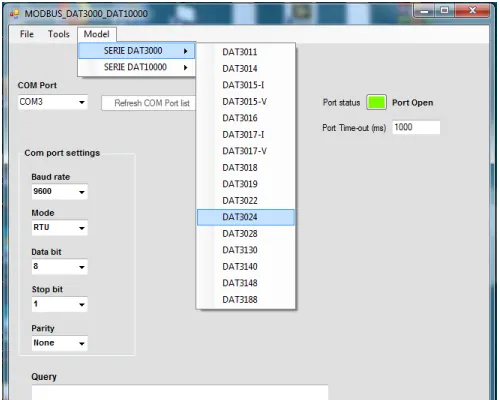This screenshot has height=400, width=500.
Task: Click the SERIE DAT3000 submenu arrow
Action: tap(186, 51)
